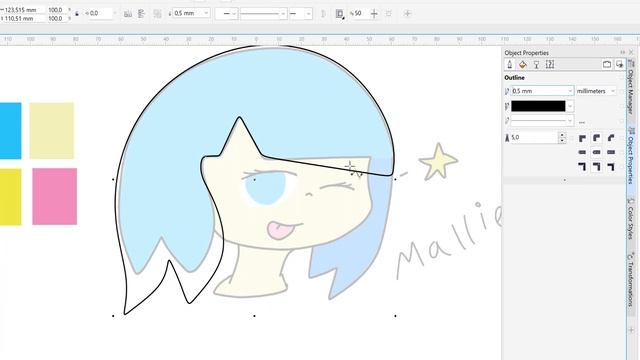Open the Color Styles side tab
The height and width of the screenshot is (360, 640).
pos(631,218)
